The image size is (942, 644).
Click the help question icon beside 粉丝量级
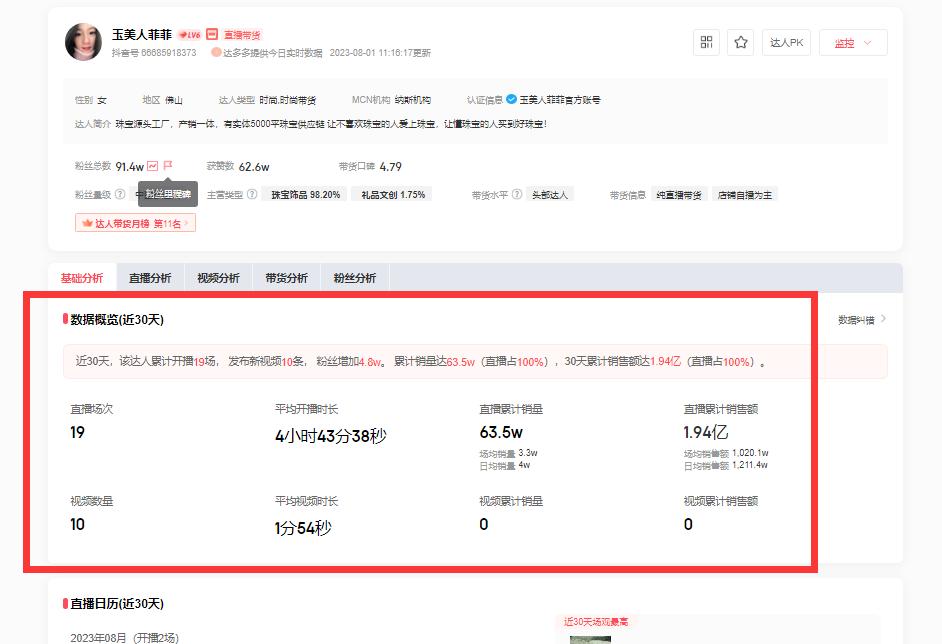point(119,194)
